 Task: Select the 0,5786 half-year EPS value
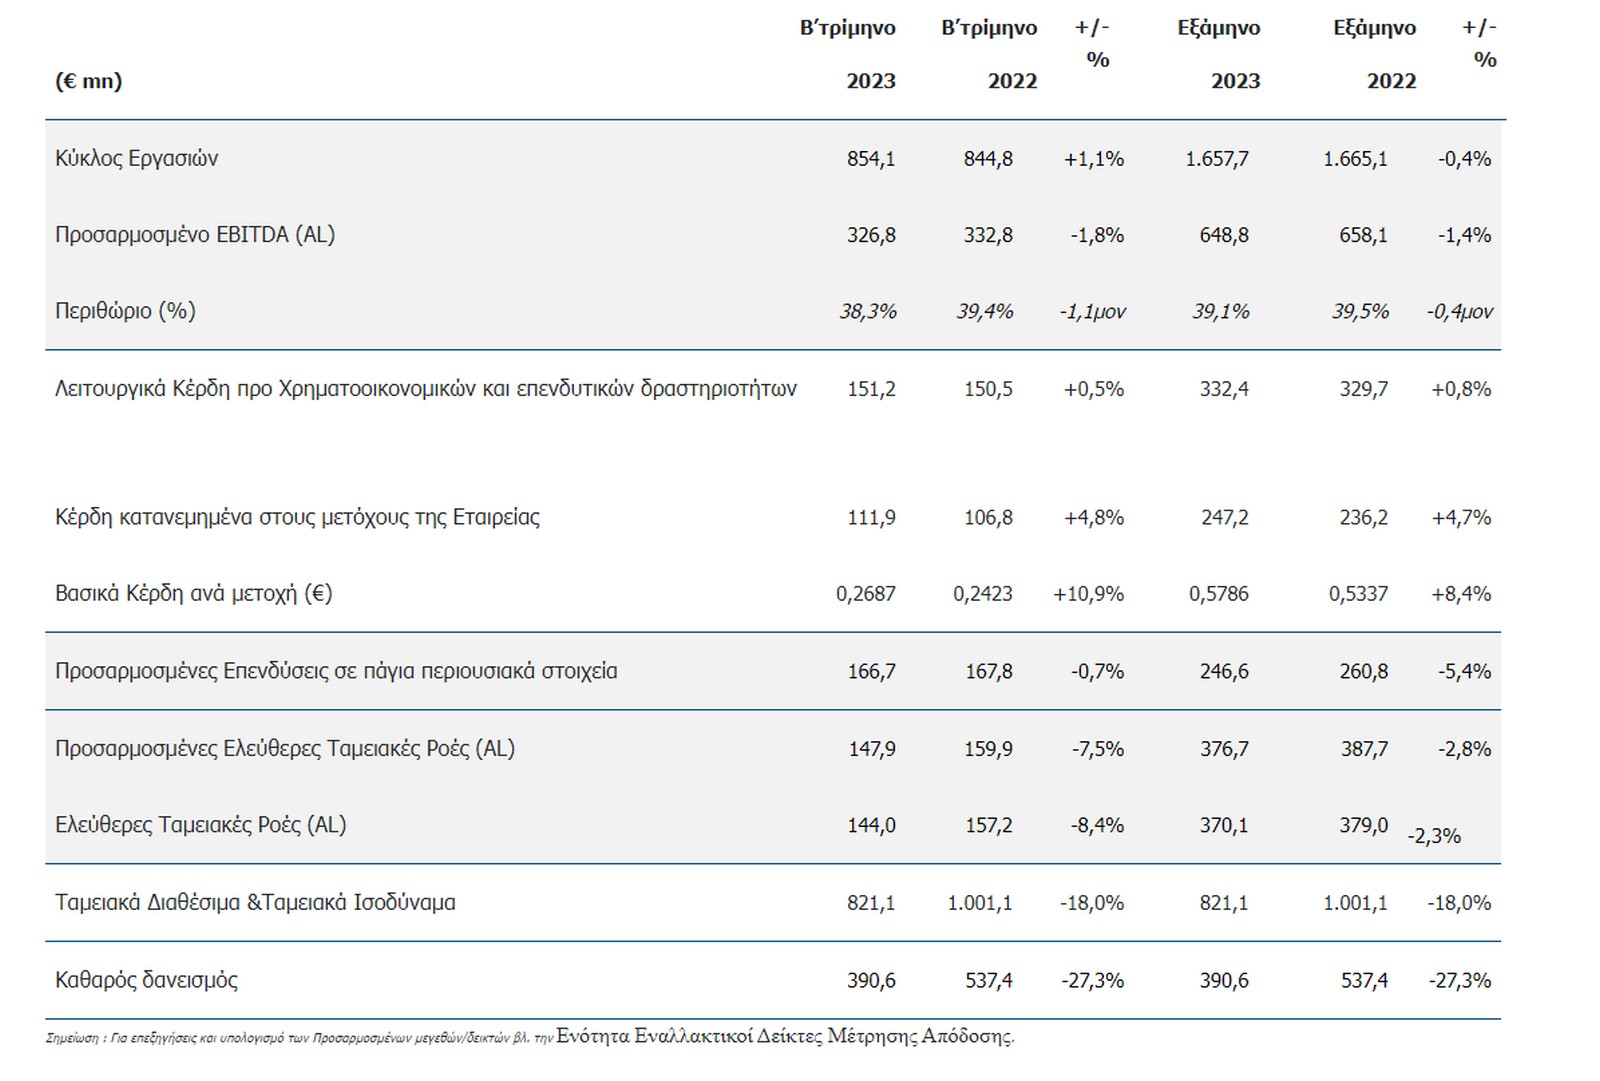coord(1218,594)
